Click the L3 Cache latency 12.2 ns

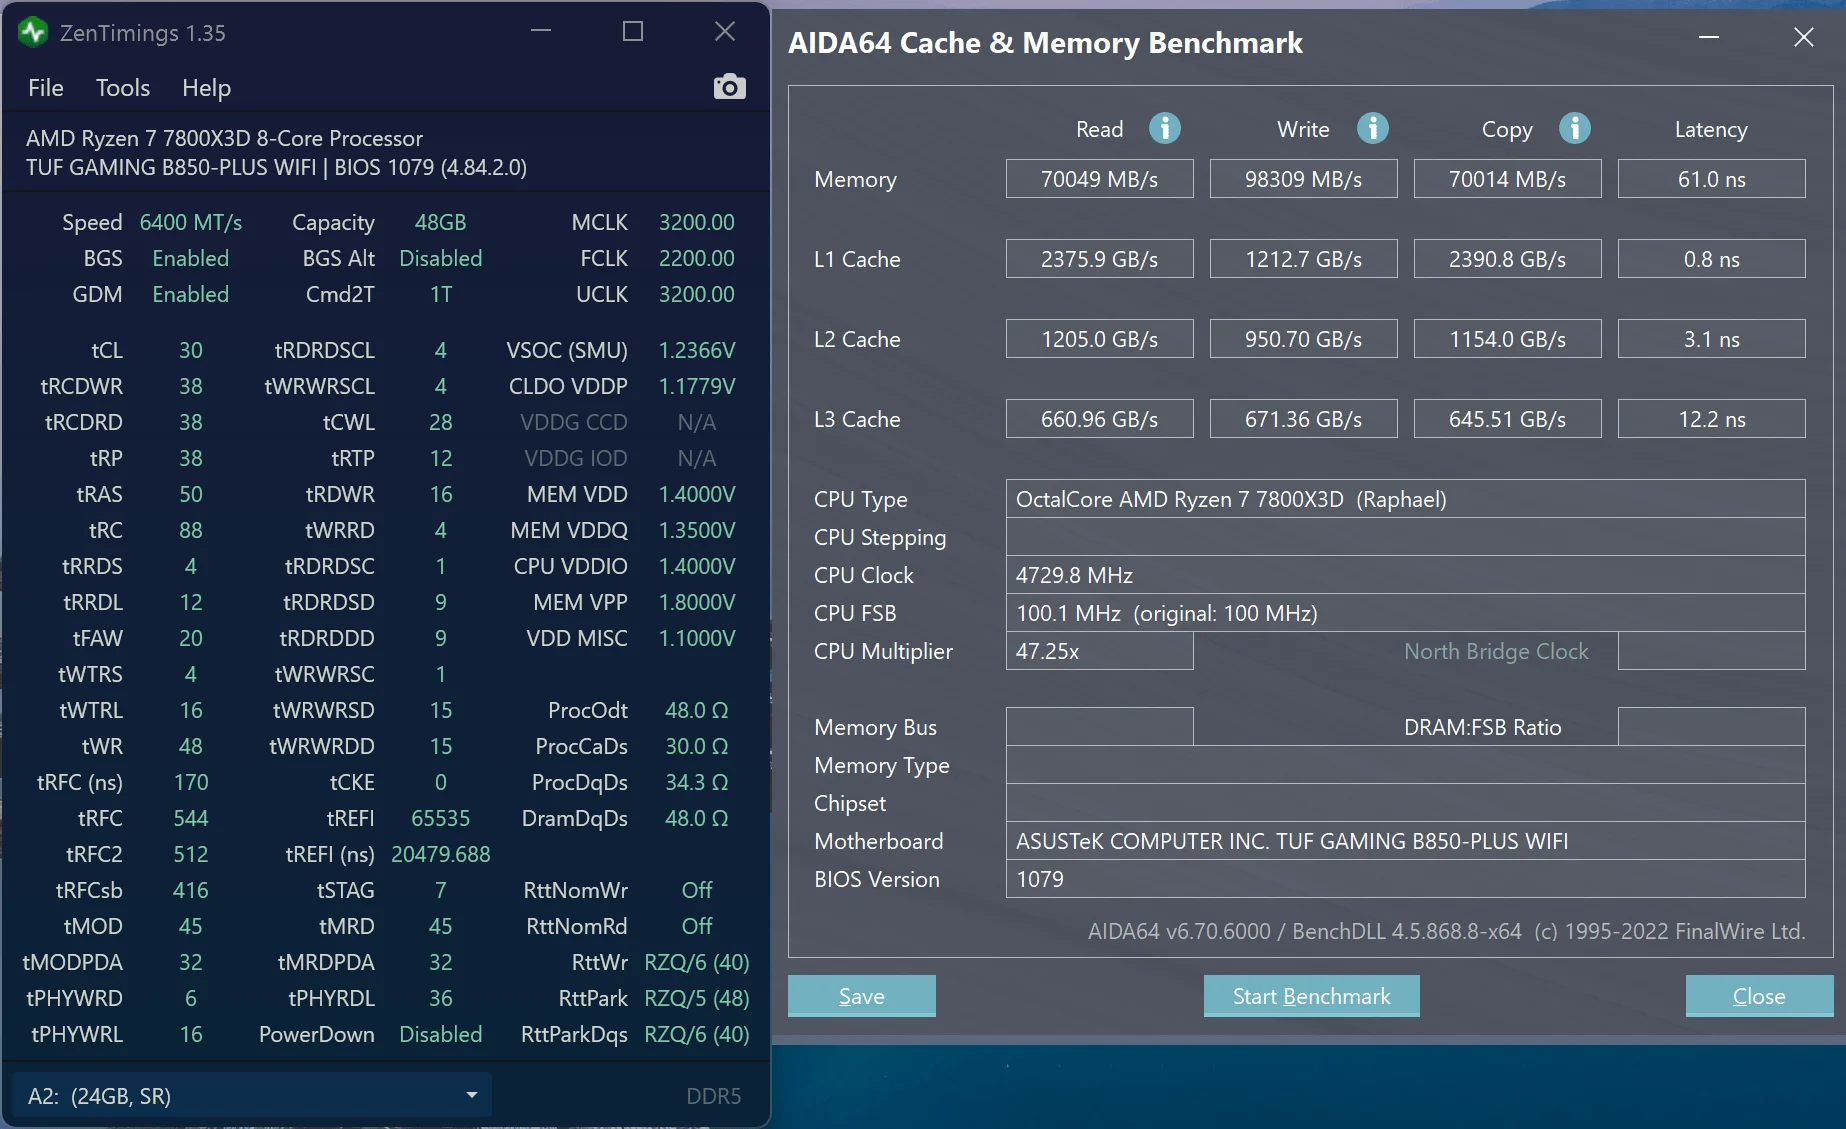(1712, 419)
